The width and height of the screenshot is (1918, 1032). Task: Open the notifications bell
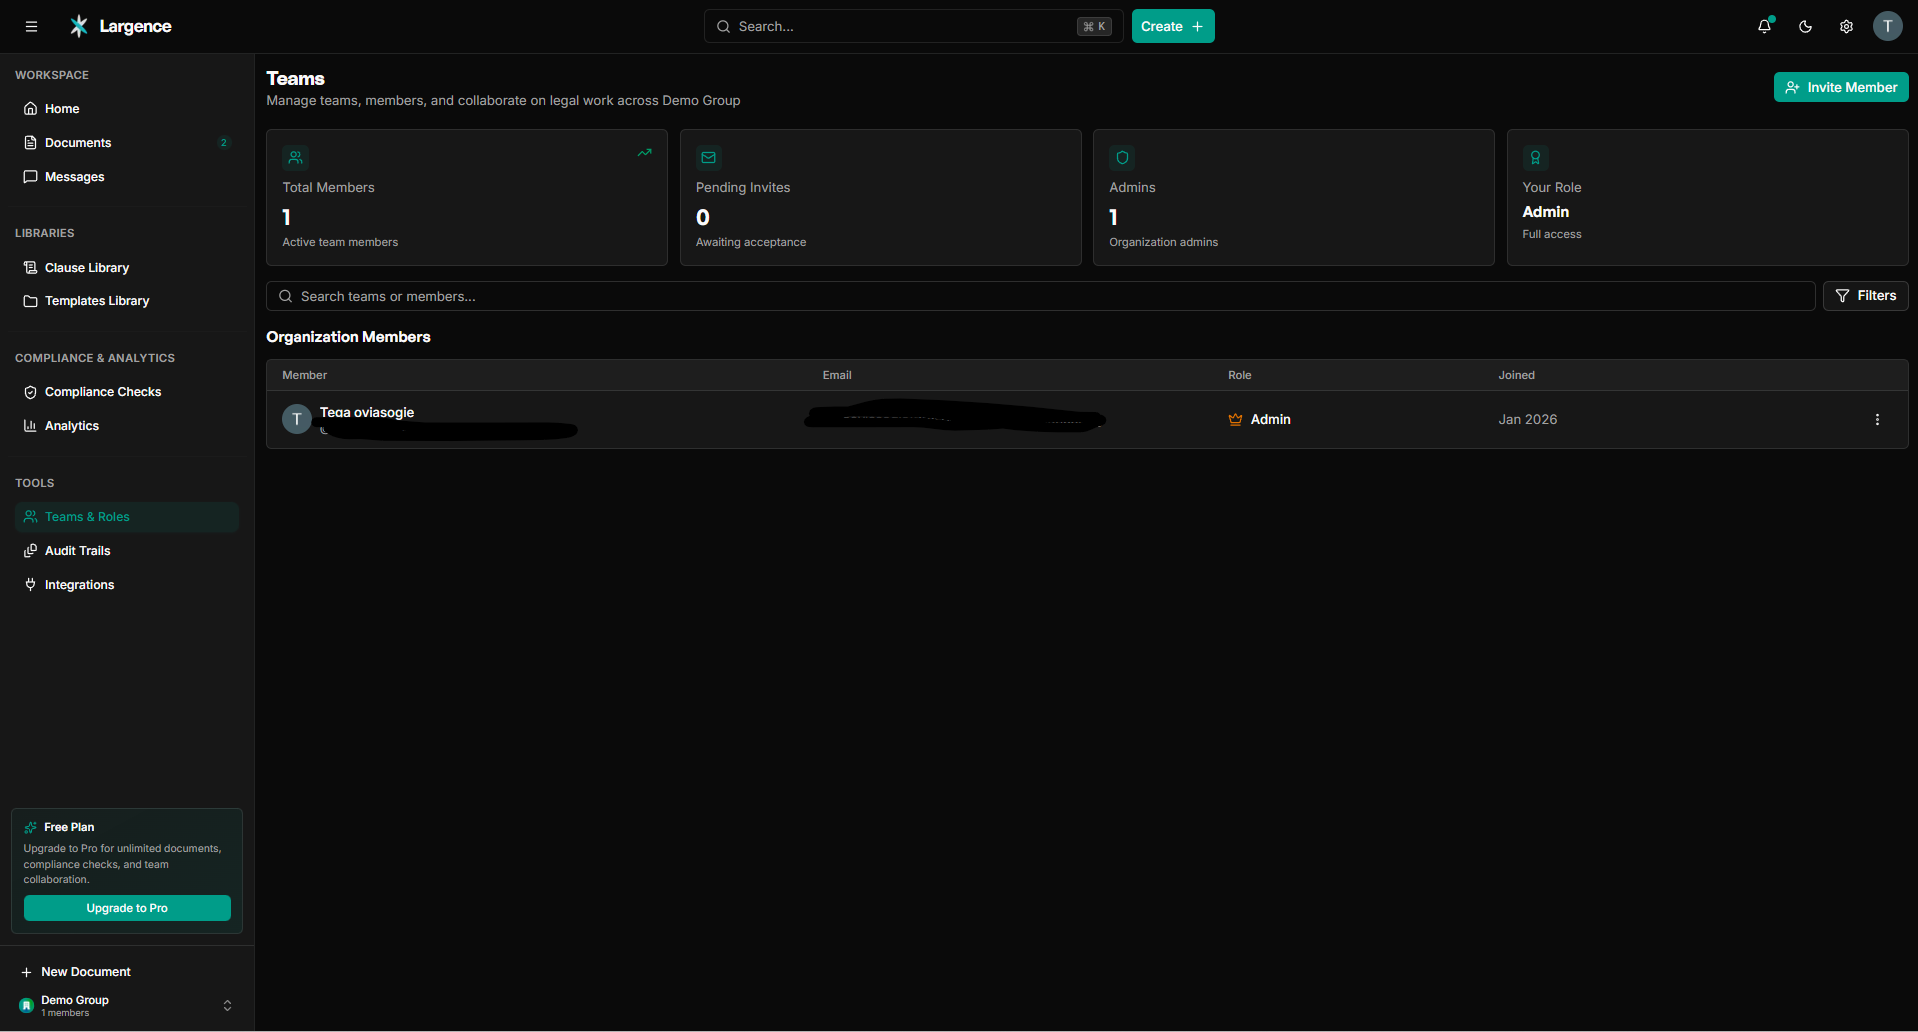click(1765, 27)
